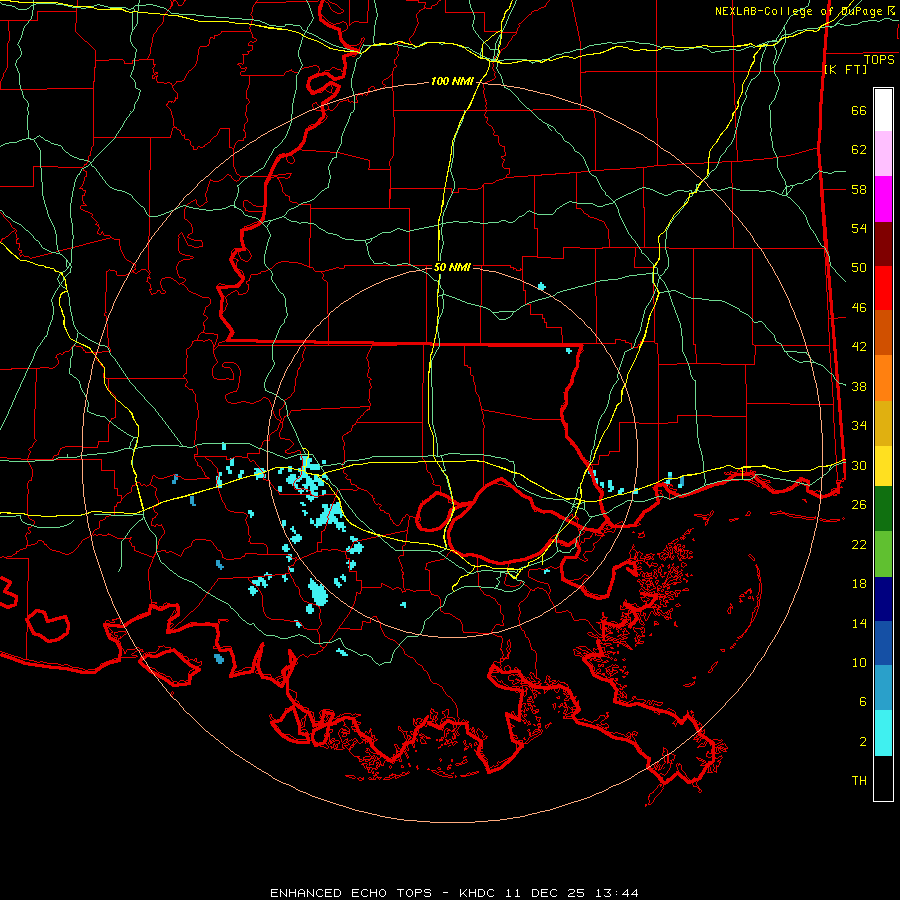Click the '42' legend value
This screenshot has height=900, width=900.
pyautogui.click(x=859, y=347)
